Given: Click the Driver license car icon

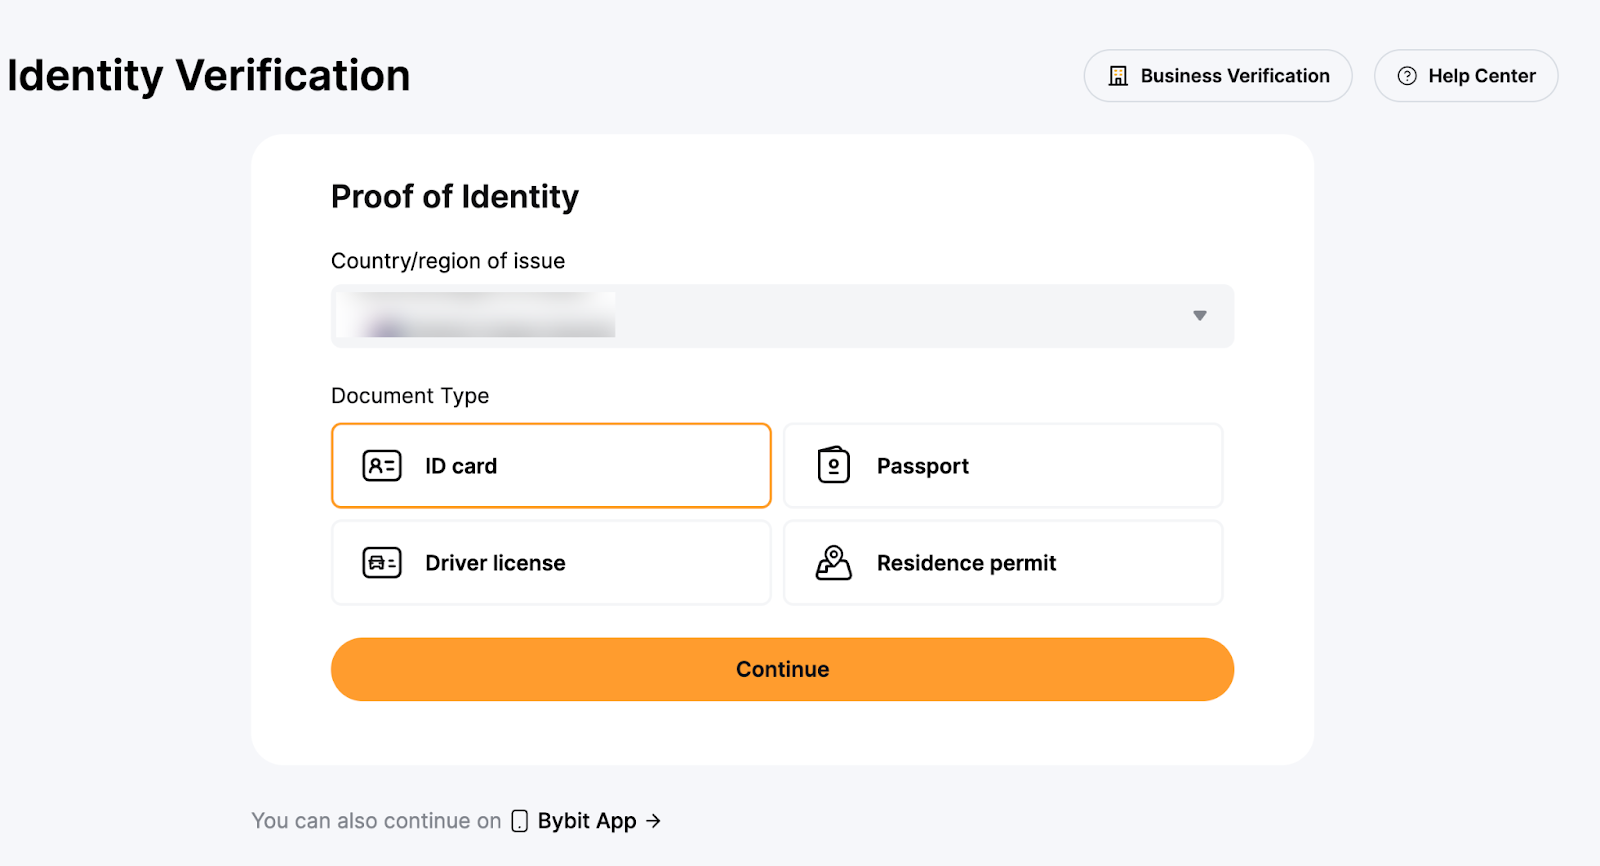Looking at the screenshot, I should click(x=382, y=563).
